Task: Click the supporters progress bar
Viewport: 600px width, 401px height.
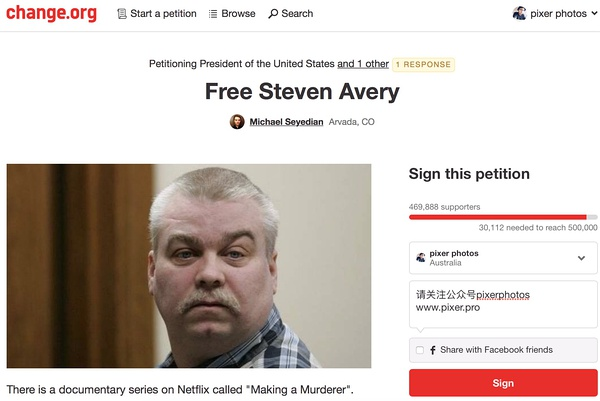Action: tap(503, 217)
